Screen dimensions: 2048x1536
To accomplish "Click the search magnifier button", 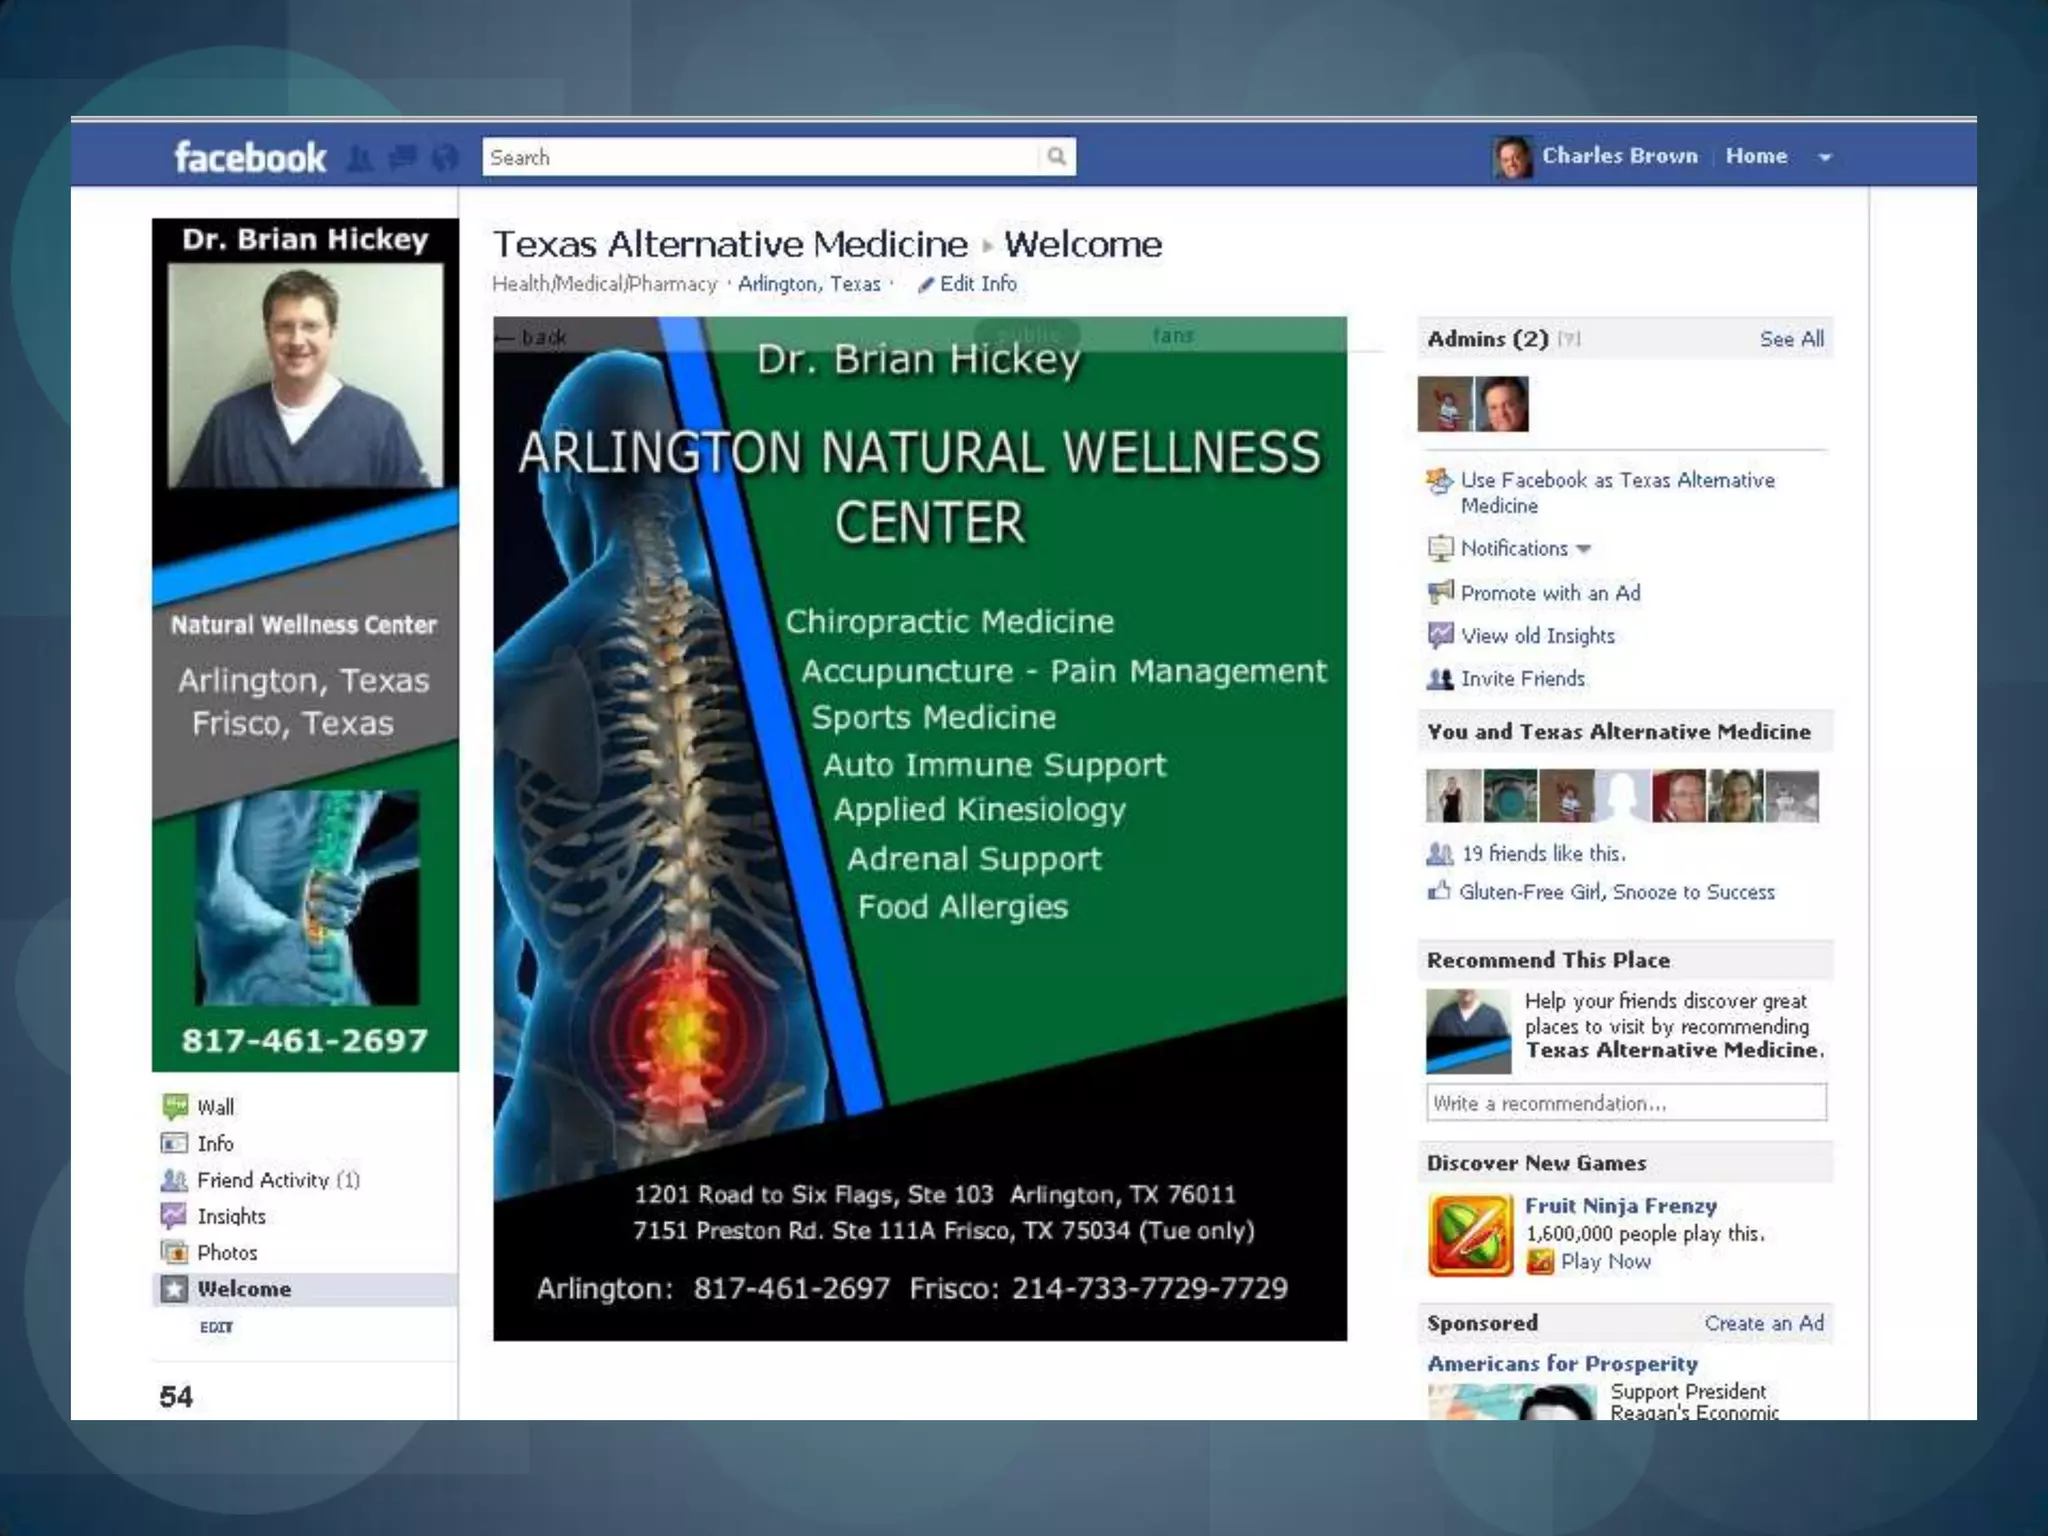I will click(1056, 157).
